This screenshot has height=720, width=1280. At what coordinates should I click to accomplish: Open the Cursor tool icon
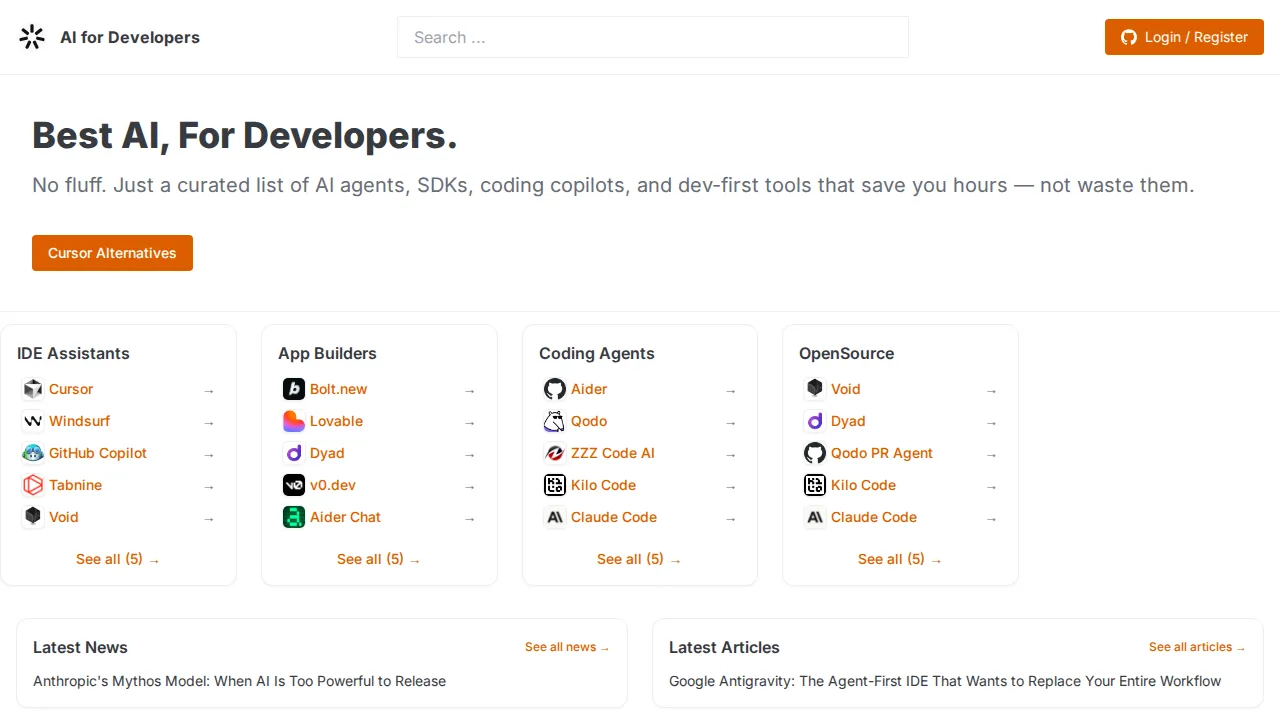click(x=33, y=389)
